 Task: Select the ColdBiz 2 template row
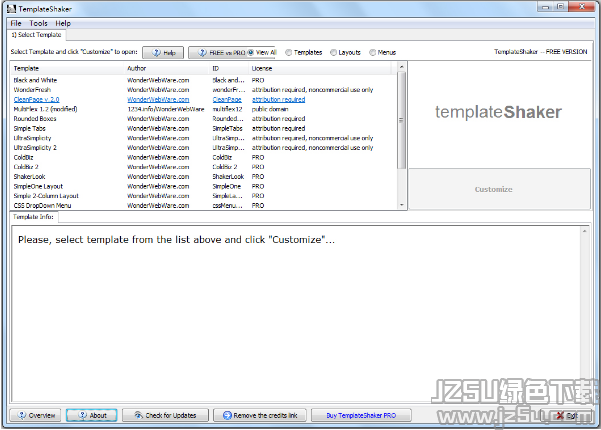(204, 167)
